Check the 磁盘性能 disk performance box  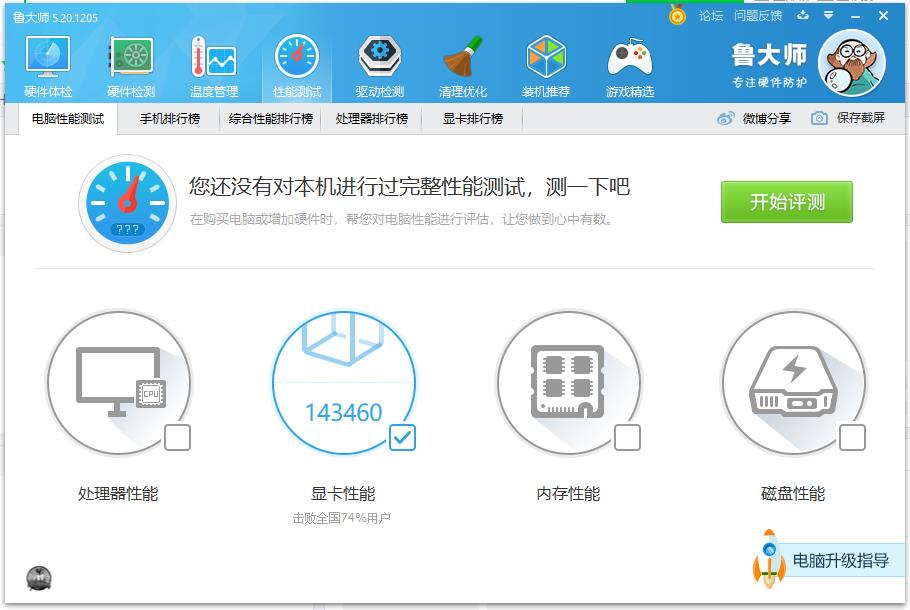[852, 437]
